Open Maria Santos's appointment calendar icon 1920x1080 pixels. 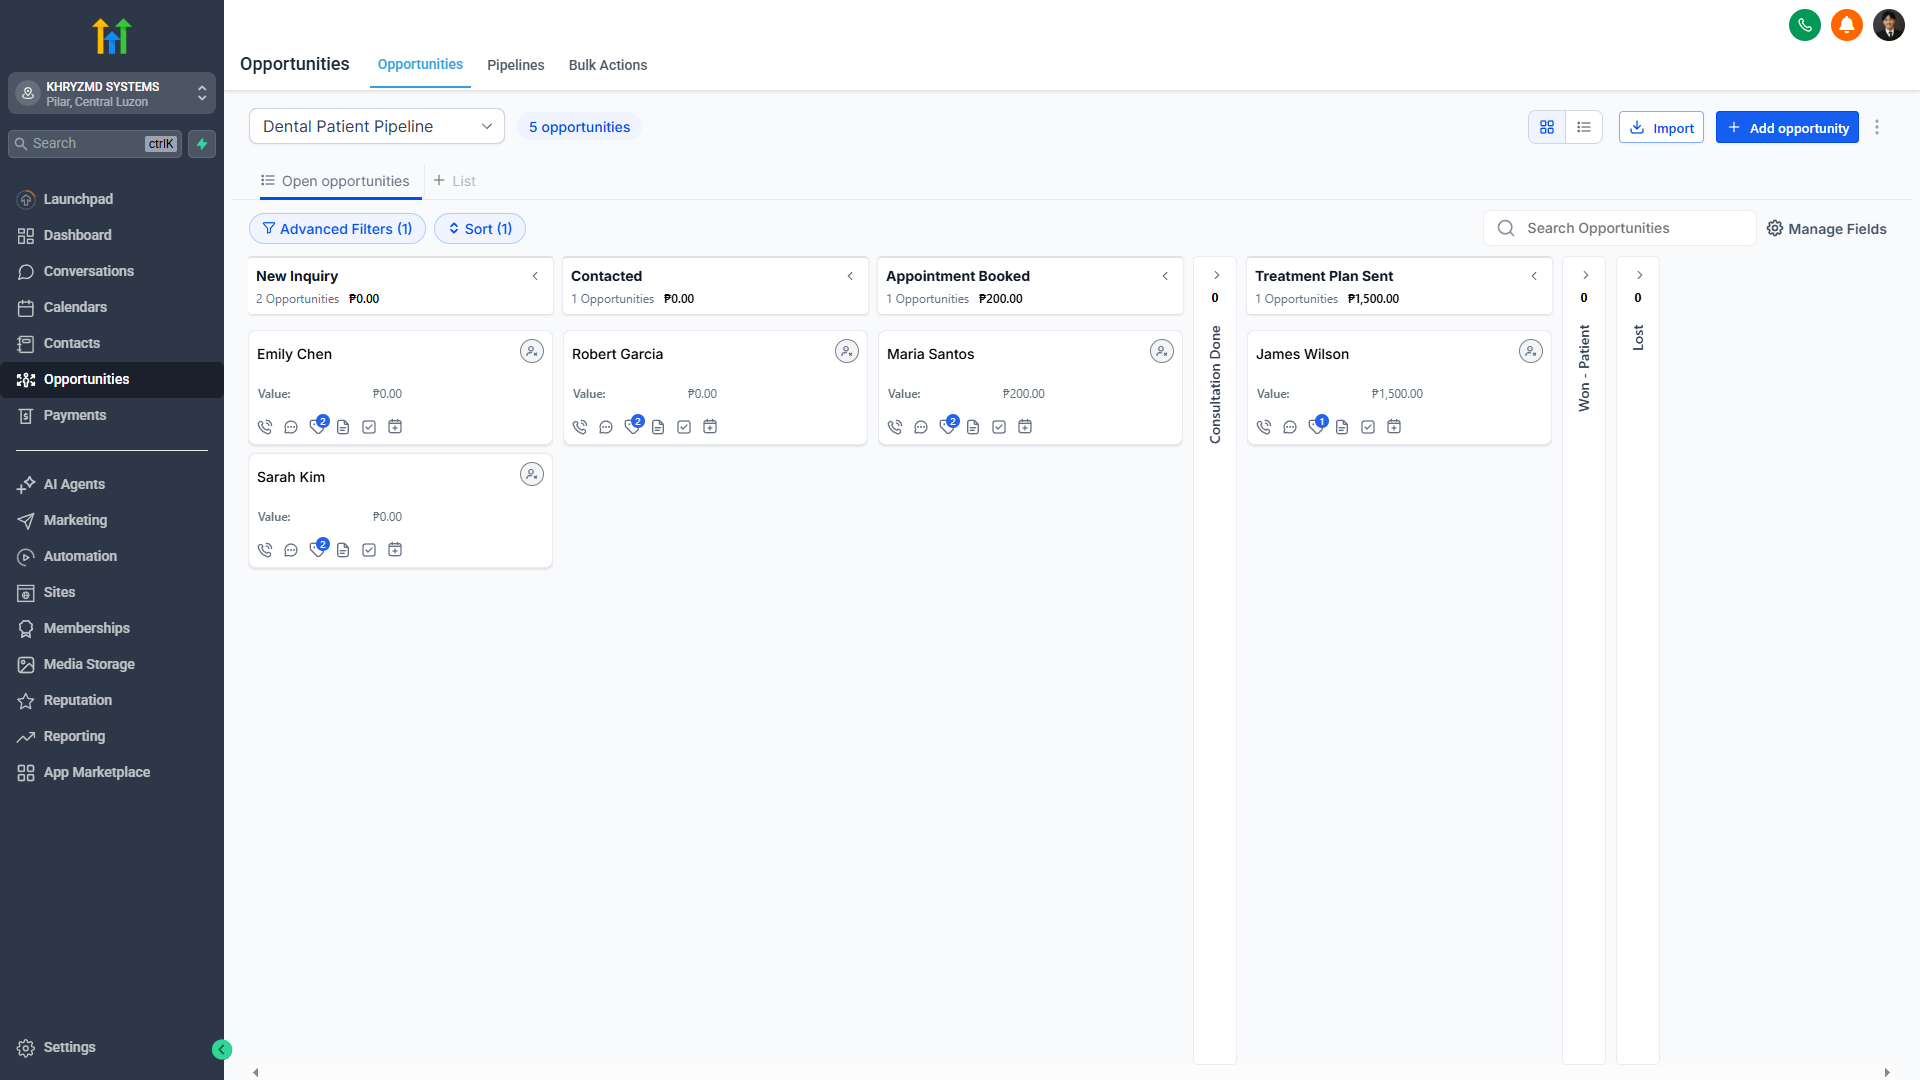(1025, 427)
